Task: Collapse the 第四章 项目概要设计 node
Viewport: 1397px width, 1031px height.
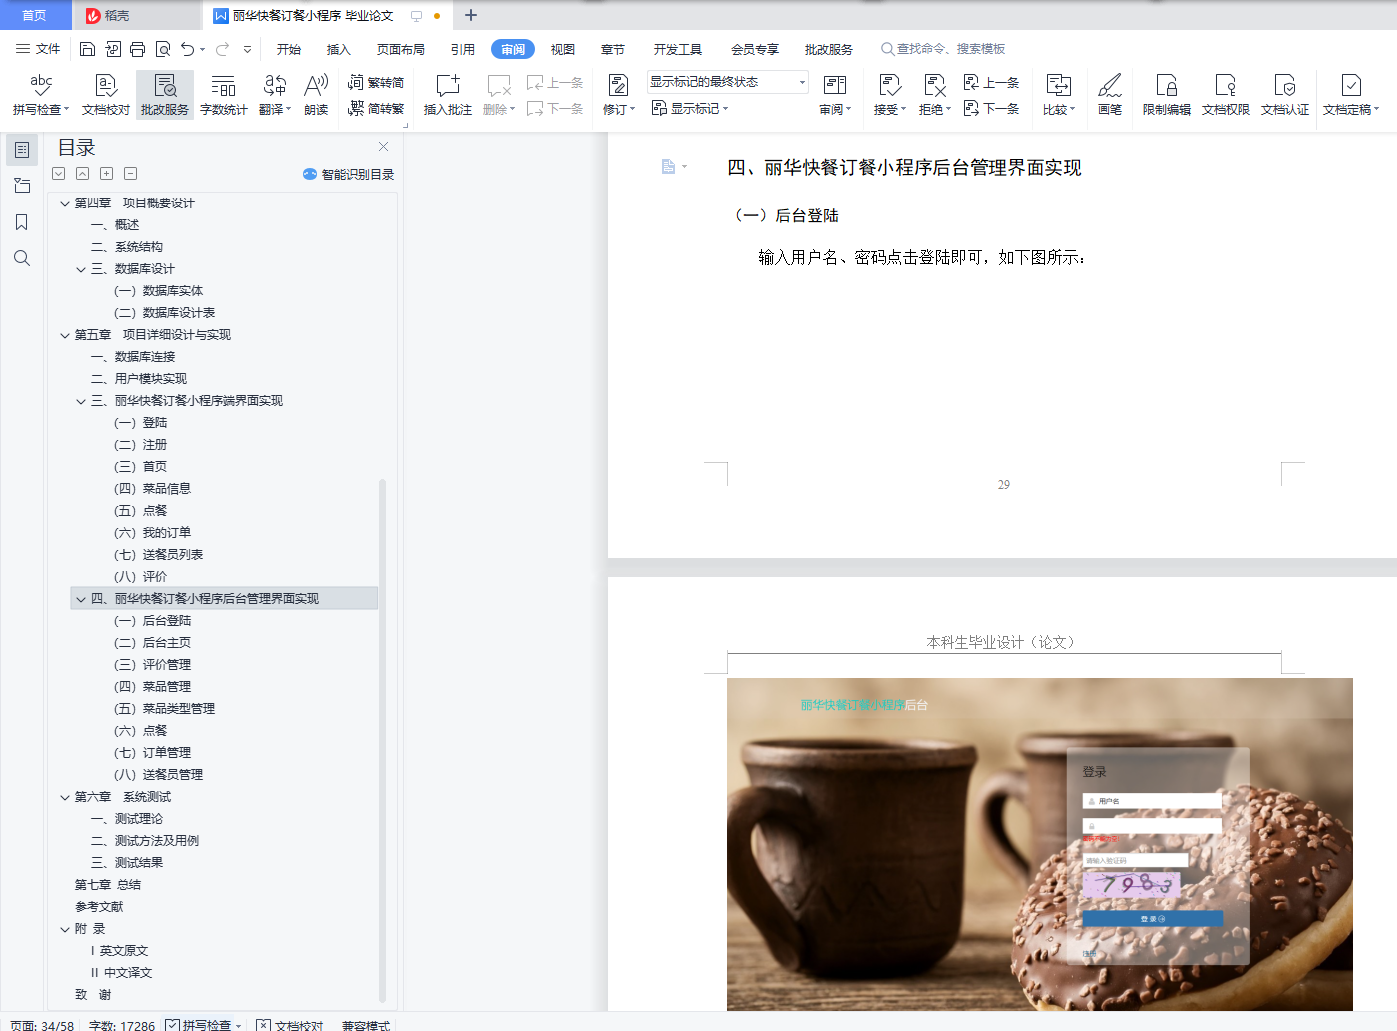Action: [65, 203]
